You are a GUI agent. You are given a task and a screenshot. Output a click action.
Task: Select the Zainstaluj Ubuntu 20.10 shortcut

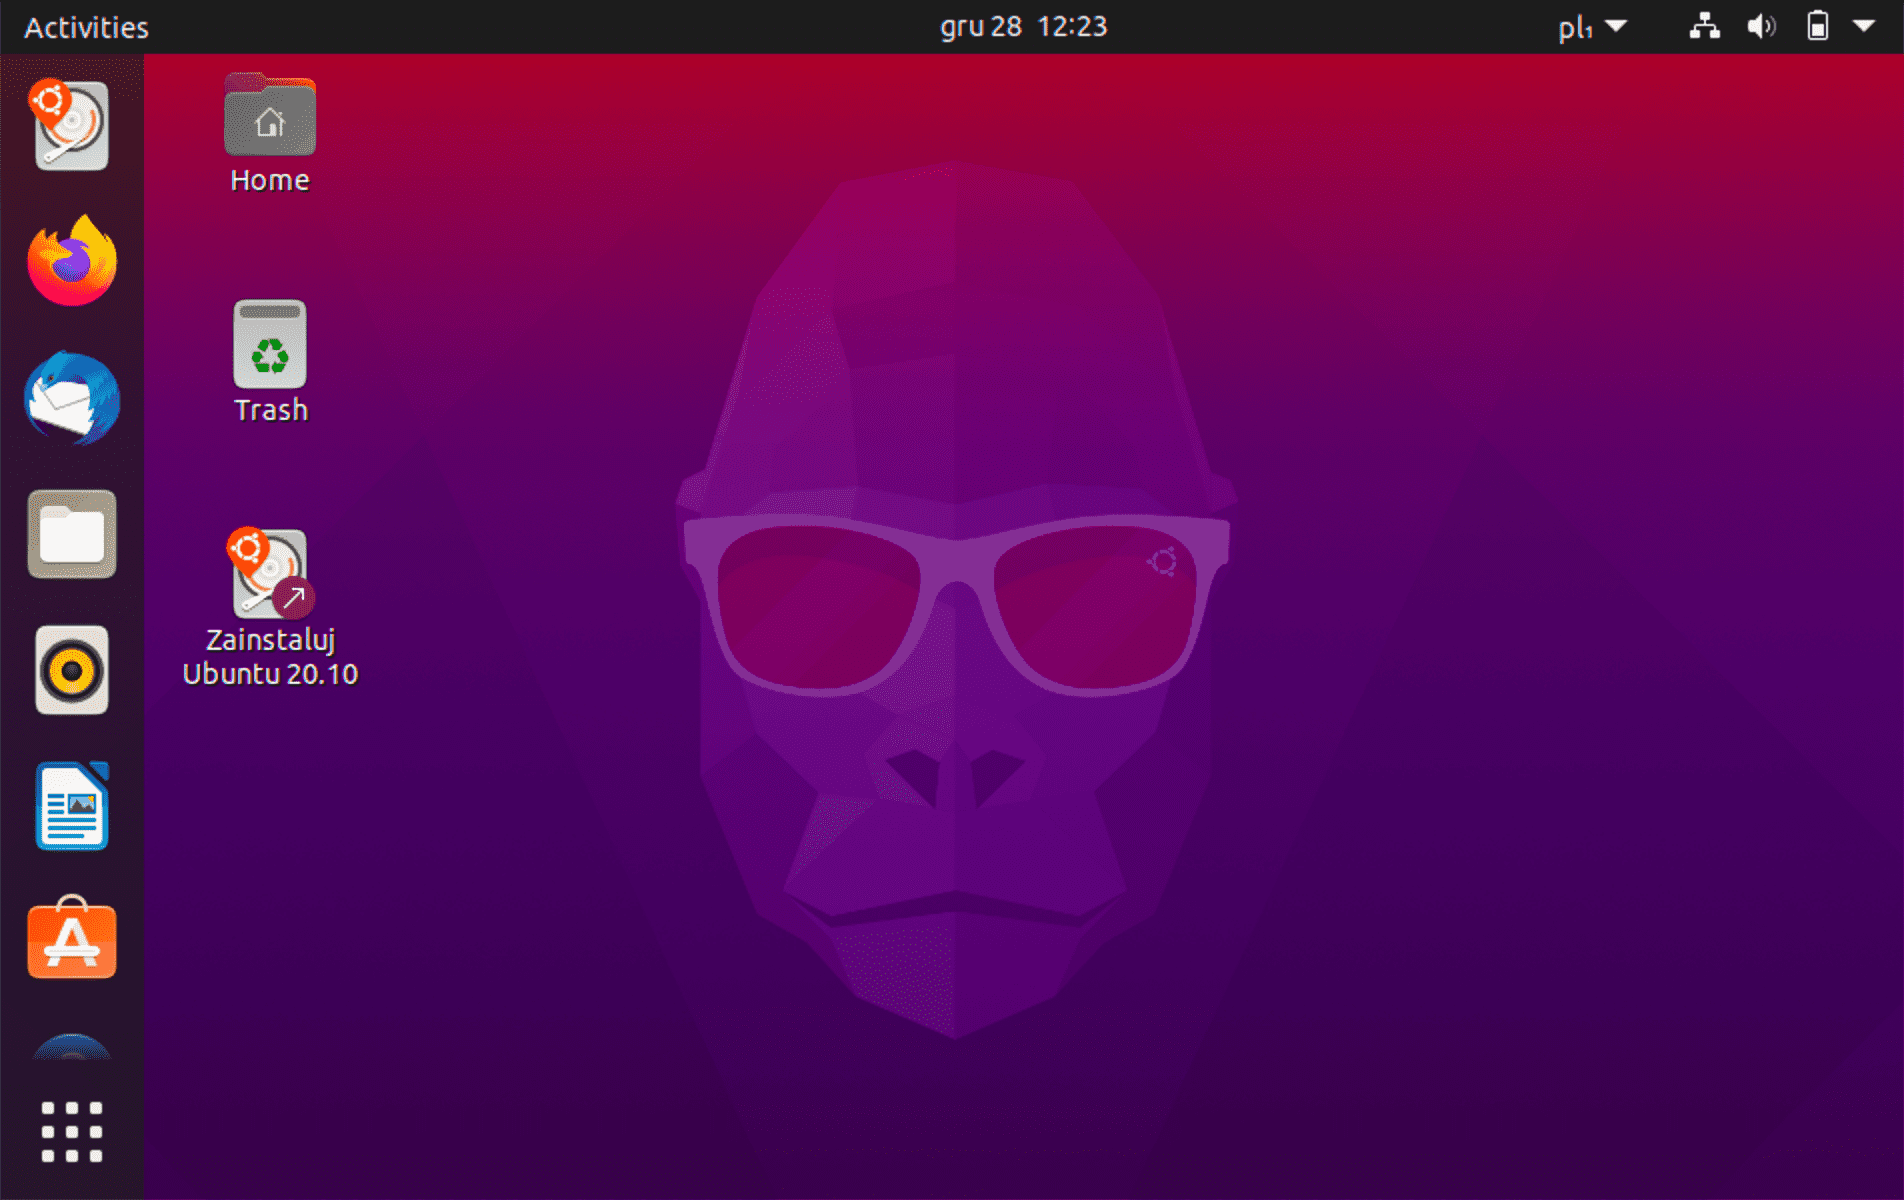coord(270,608)
